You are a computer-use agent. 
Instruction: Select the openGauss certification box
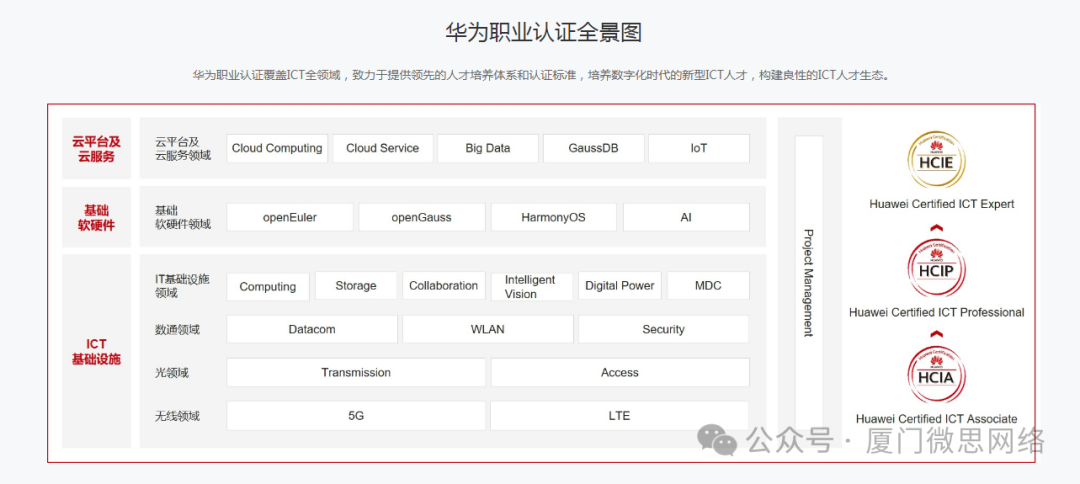coord(422,217)
